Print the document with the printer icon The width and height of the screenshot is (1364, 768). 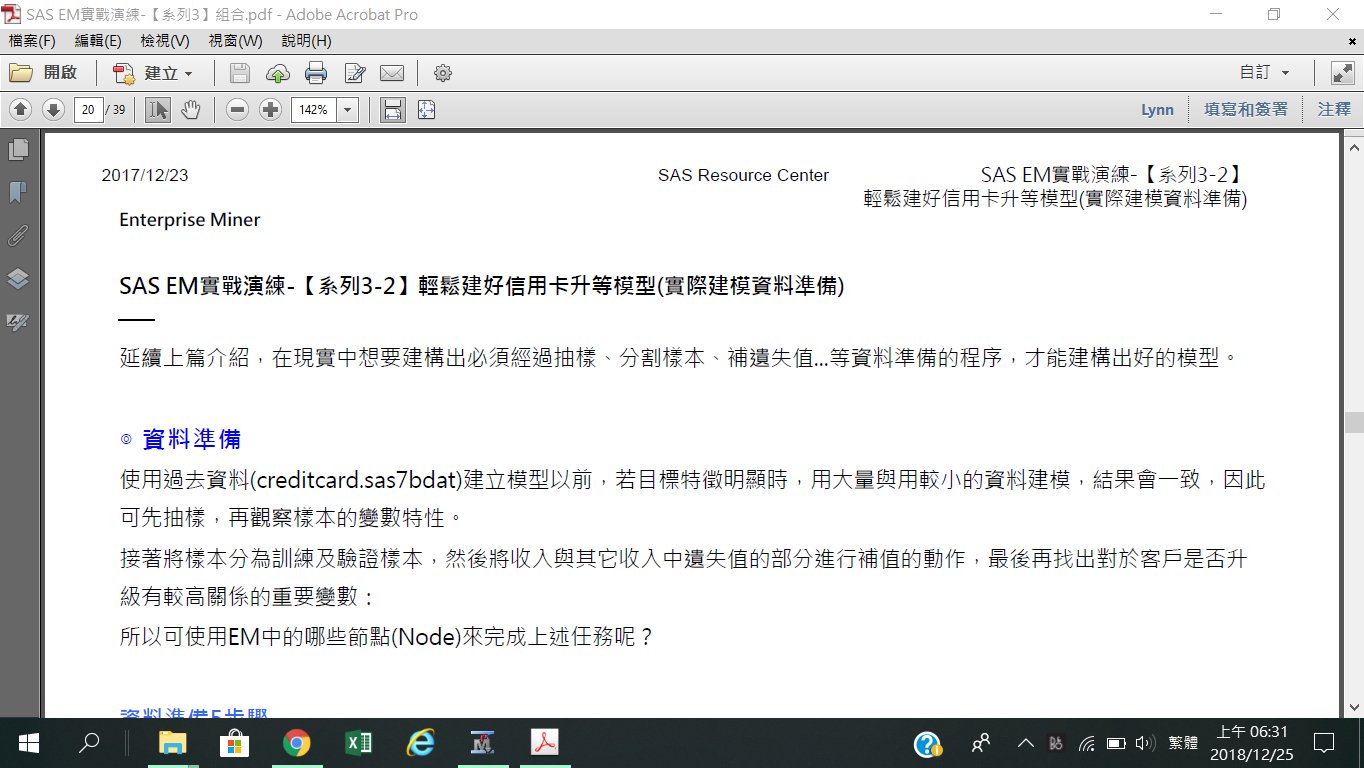click(x=316, y=73)
